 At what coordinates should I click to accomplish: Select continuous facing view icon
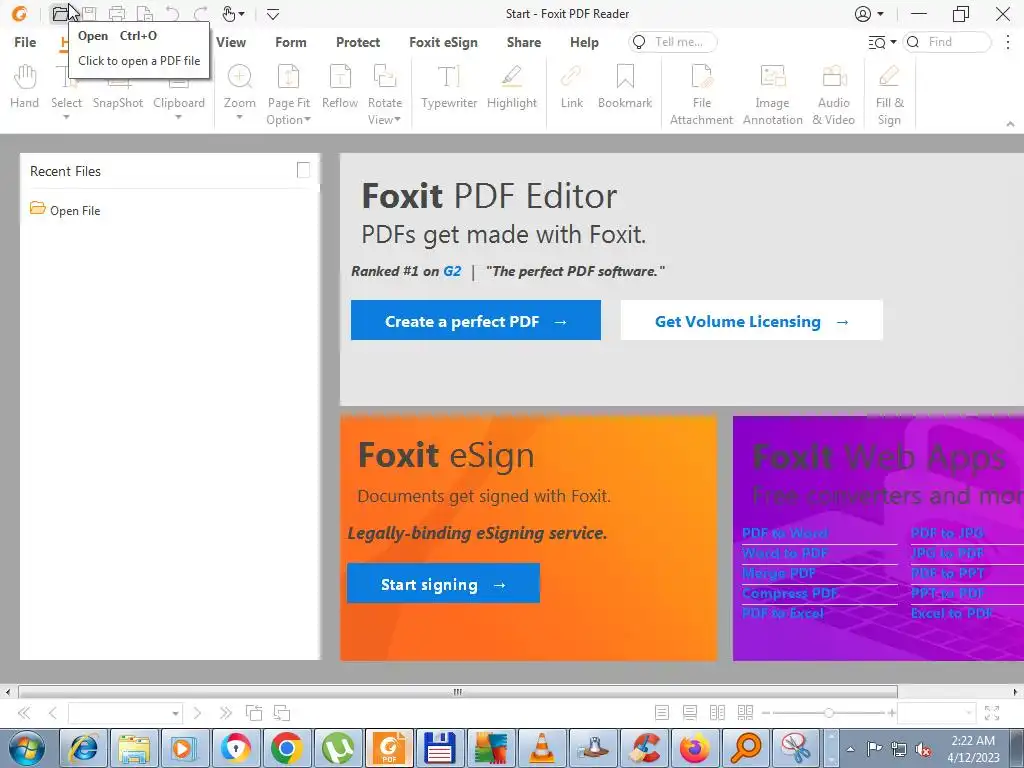coord(745,712)
